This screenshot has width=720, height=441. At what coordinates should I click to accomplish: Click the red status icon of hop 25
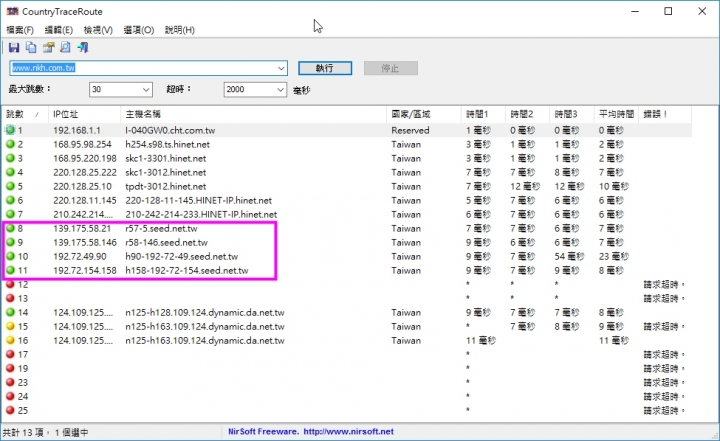pyautogui.click(x=10, y=410)
